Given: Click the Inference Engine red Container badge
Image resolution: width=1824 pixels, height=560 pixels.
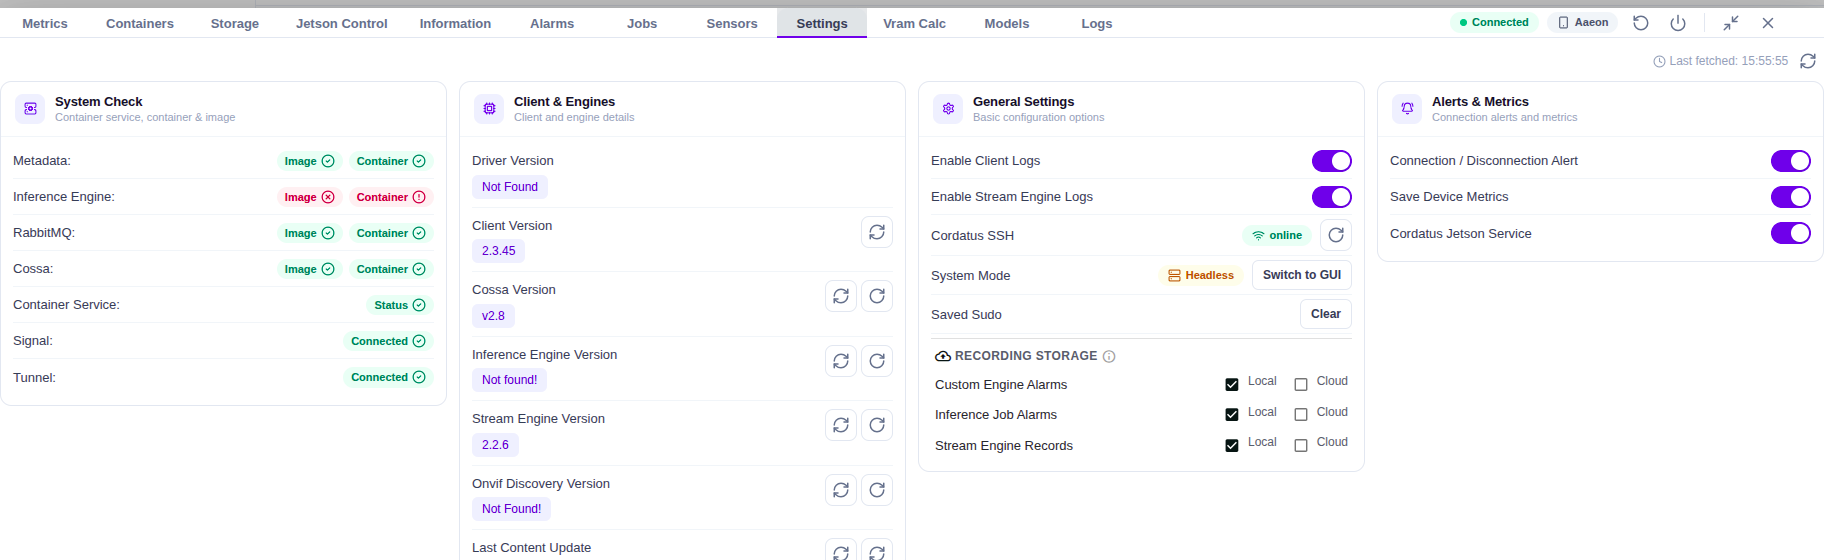Looking at the screenshot, I should tap(391, 197).
